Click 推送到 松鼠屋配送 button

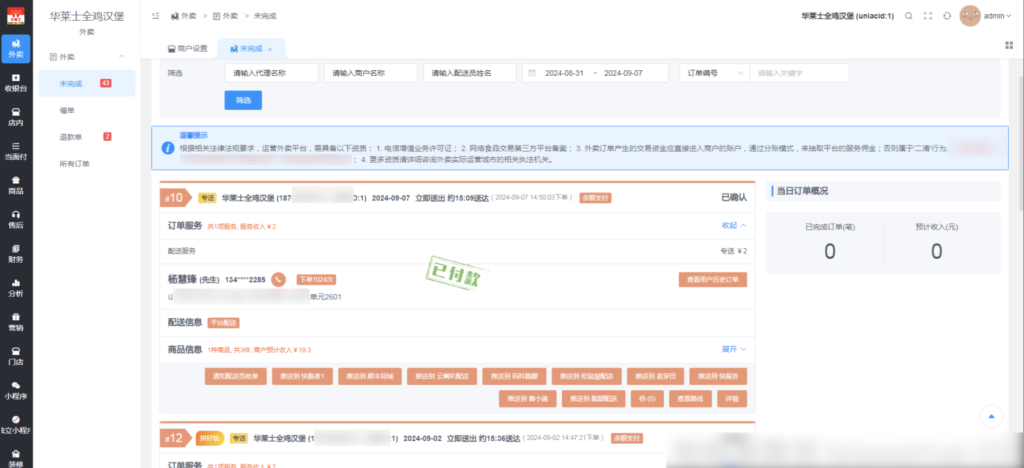586,377
